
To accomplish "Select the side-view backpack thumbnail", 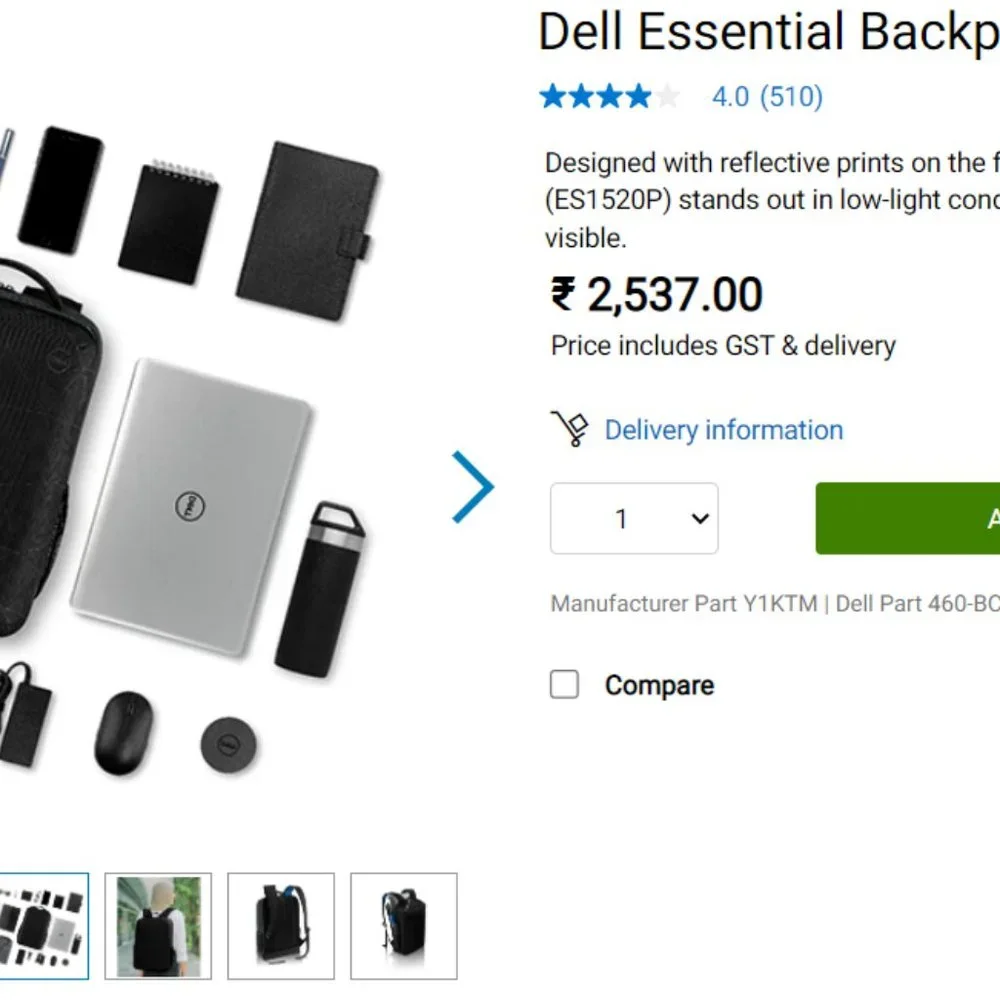I will (403, 925).
